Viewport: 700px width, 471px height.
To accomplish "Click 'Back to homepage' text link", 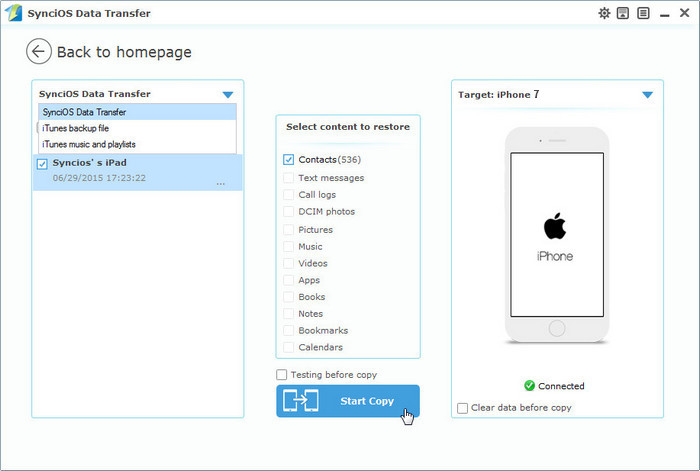I will [x=124, y=52].
